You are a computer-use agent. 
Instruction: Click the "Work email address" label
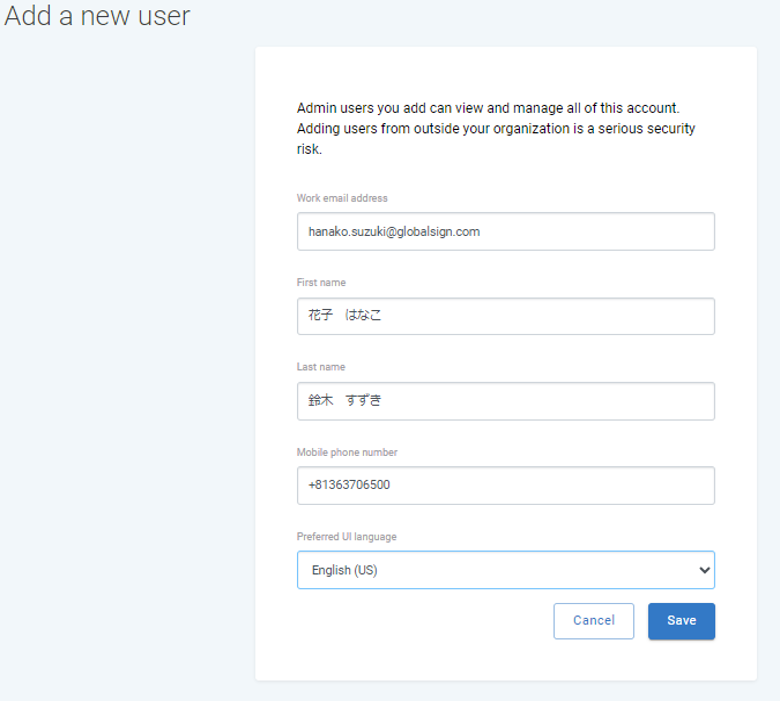click(342, 198)
